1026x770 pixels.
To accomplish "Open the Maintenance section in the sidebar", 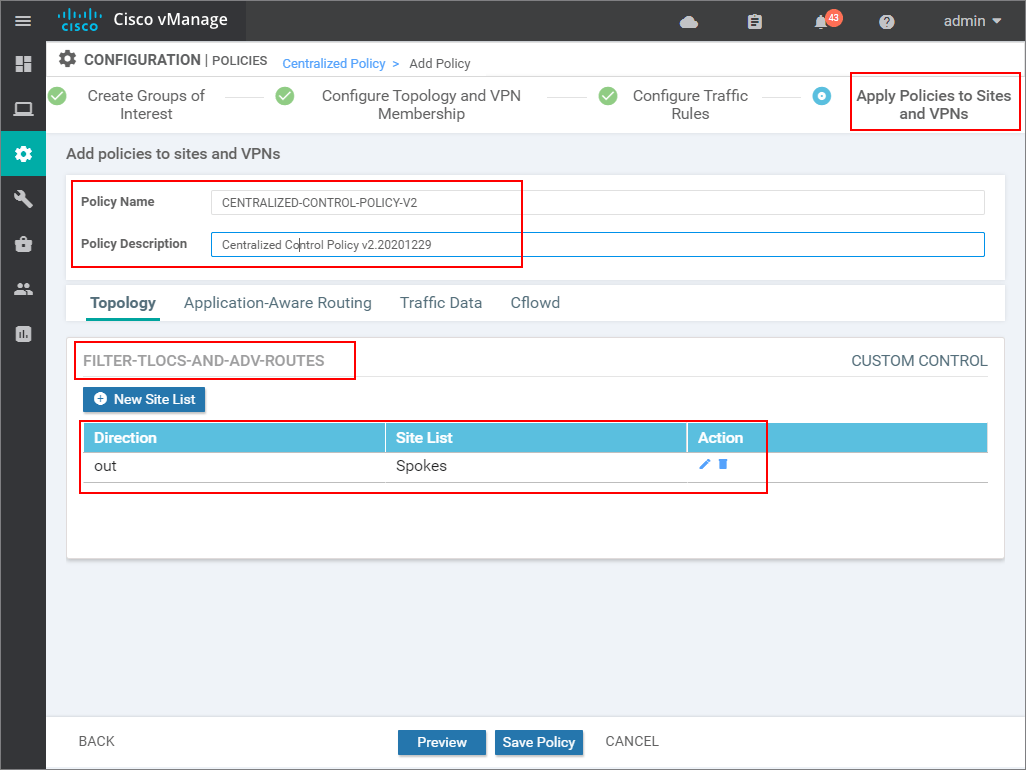I will [22, 243].
